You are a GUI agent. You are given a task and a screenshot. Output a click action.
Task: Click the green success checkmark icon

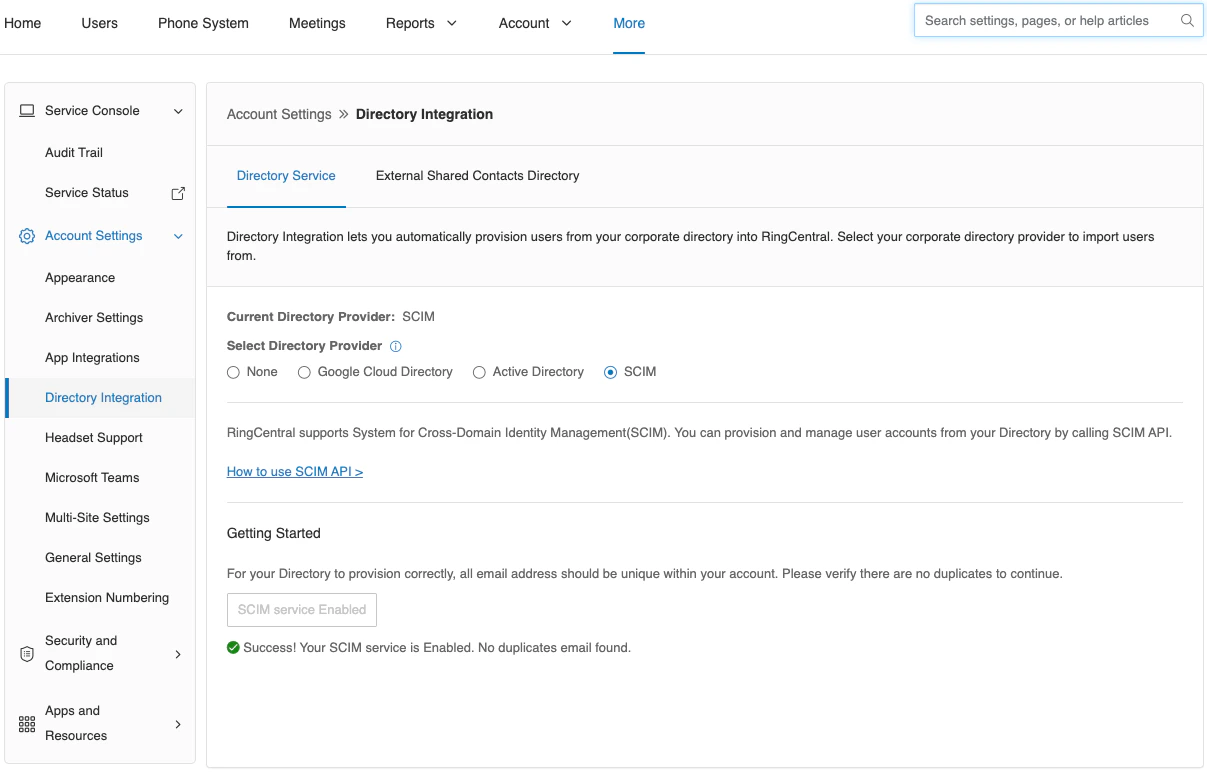(233, 647)
